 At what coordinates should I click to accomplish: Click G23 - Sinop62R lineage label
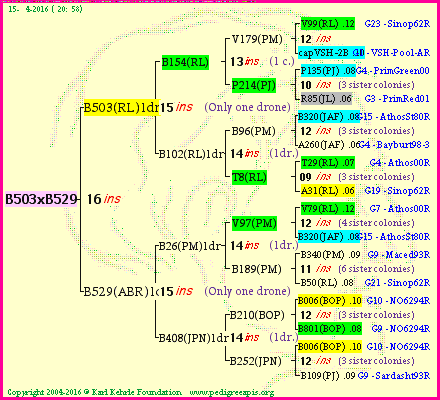pyautogui.click(x=397, y=24)
